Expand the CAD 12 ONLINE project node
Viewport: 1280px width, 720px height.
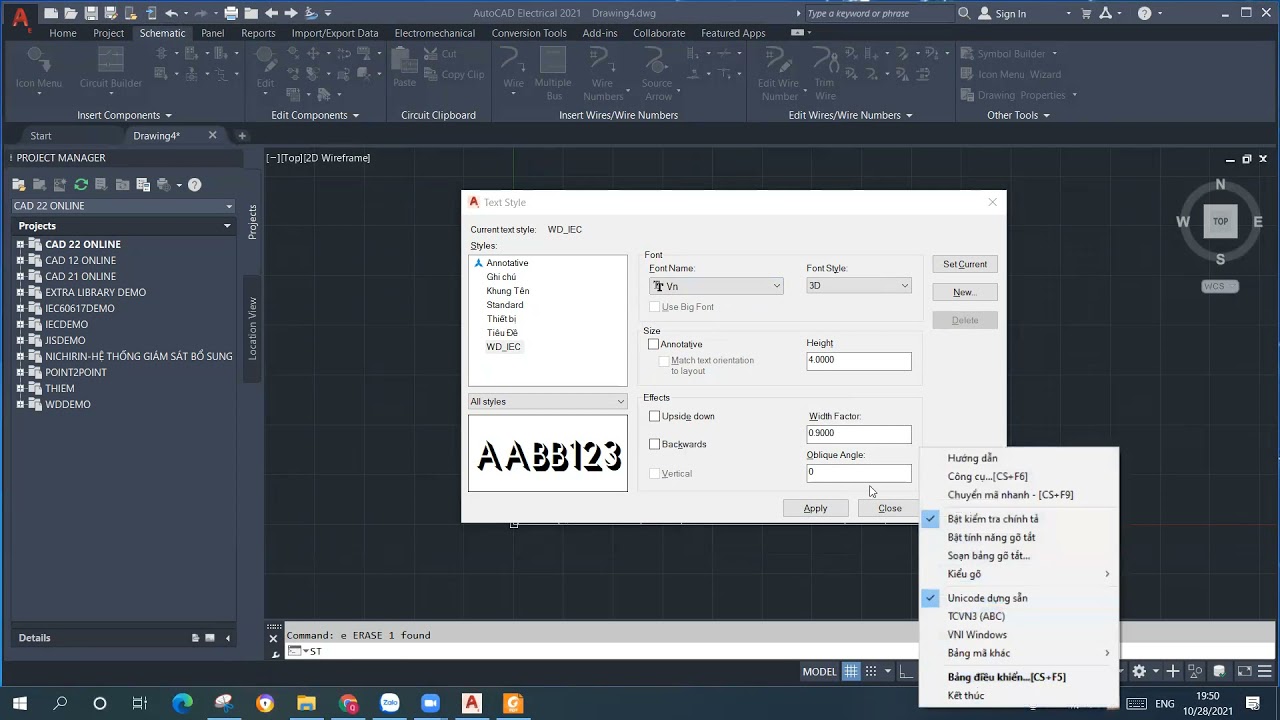click(19, 260)
